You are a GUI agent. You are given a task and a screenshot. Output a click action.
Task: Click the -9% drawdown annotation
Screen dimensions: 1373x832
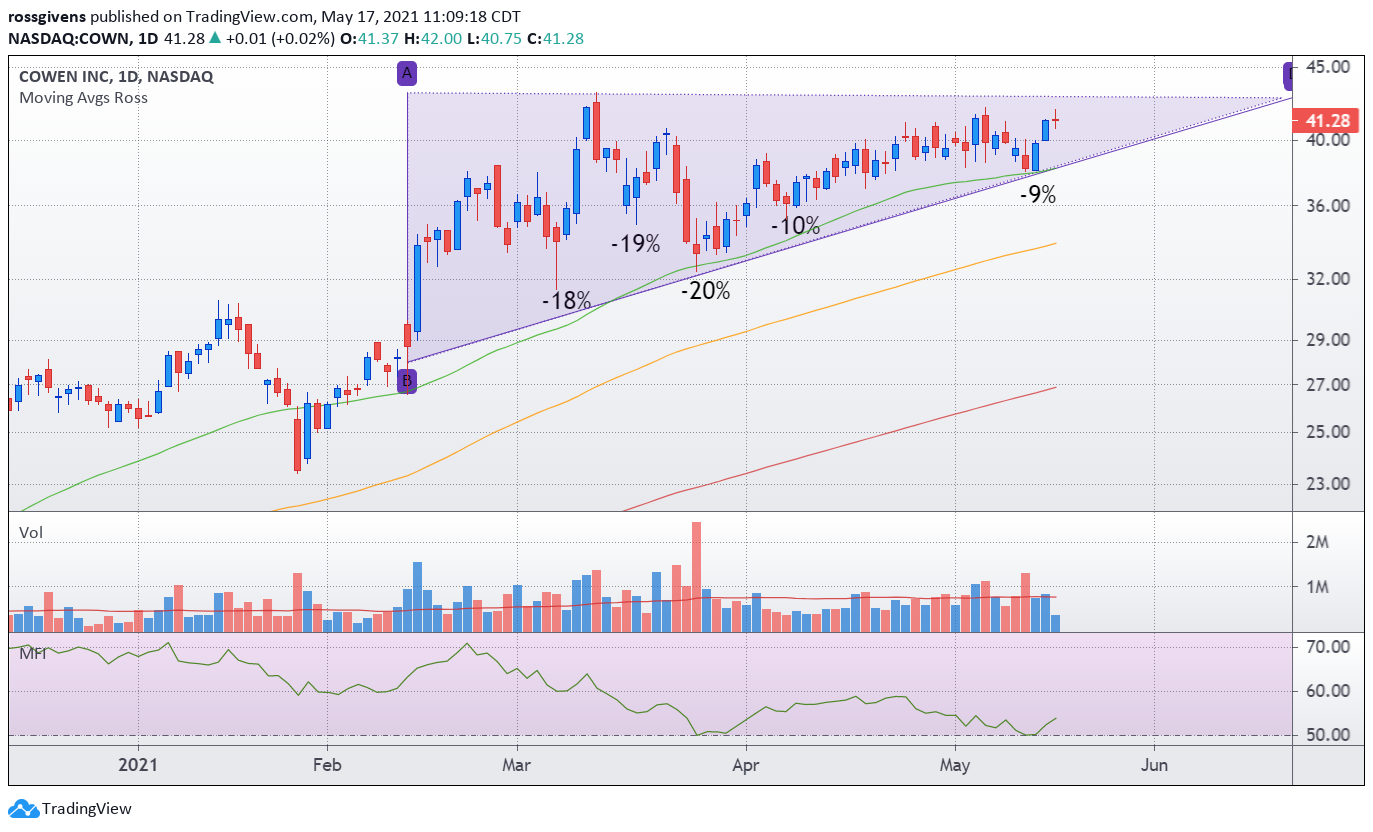[1037, 195]
